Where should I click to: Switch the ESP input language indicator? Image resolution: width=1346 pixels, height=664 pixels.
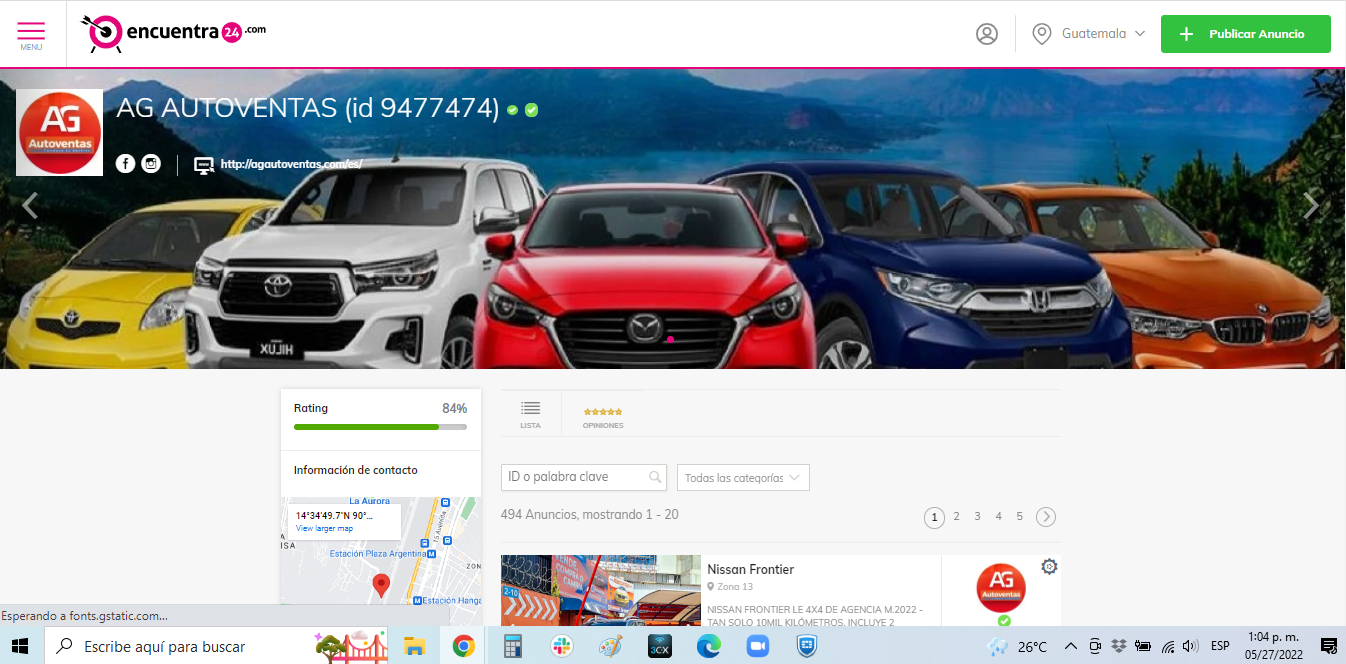pyautogui.click(x=1220, y=646)
